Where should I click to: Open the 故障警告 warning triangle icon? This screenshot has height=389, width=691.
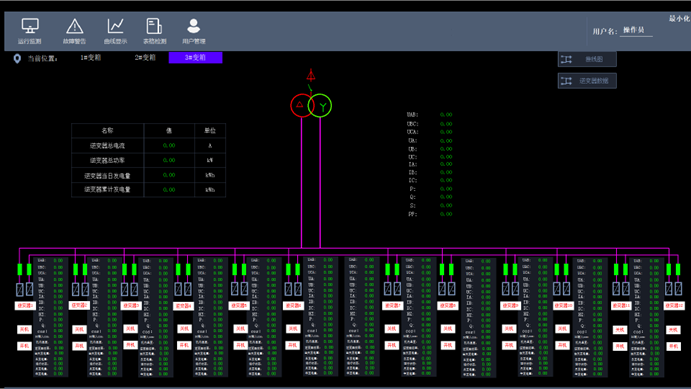(74, 26)
